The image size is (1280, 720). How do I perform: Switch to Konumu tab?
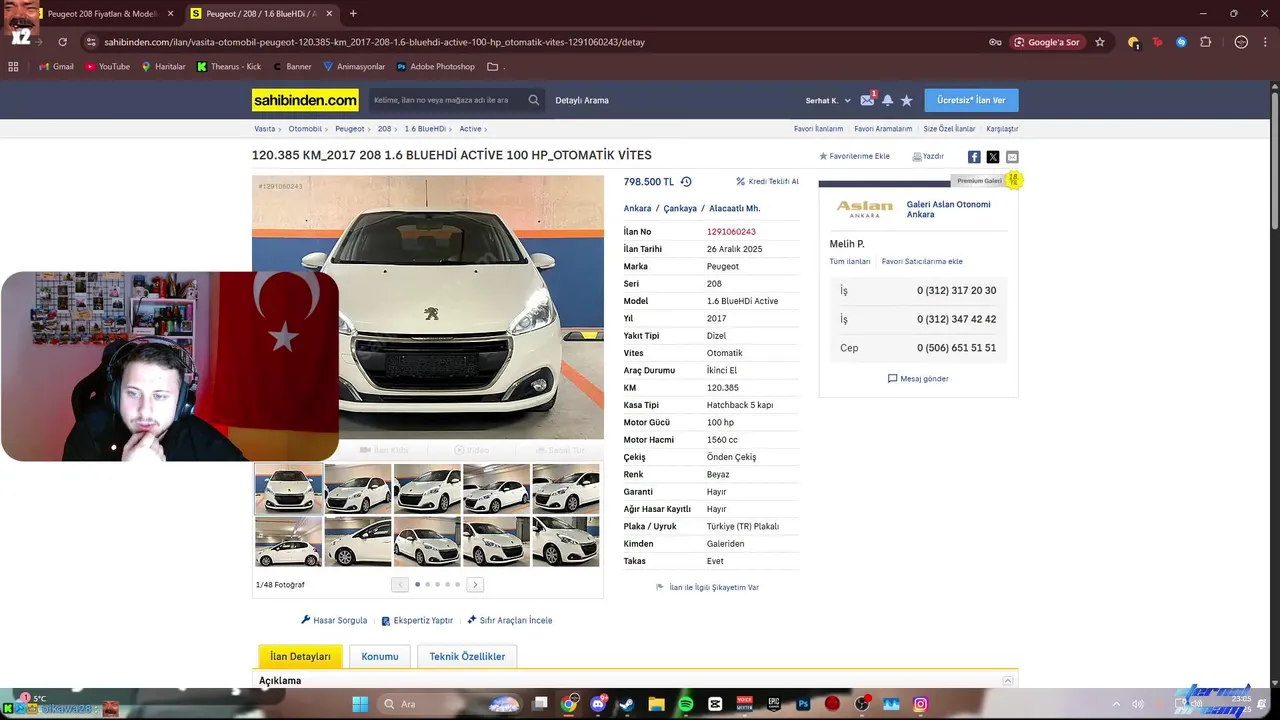coord(380,656)
